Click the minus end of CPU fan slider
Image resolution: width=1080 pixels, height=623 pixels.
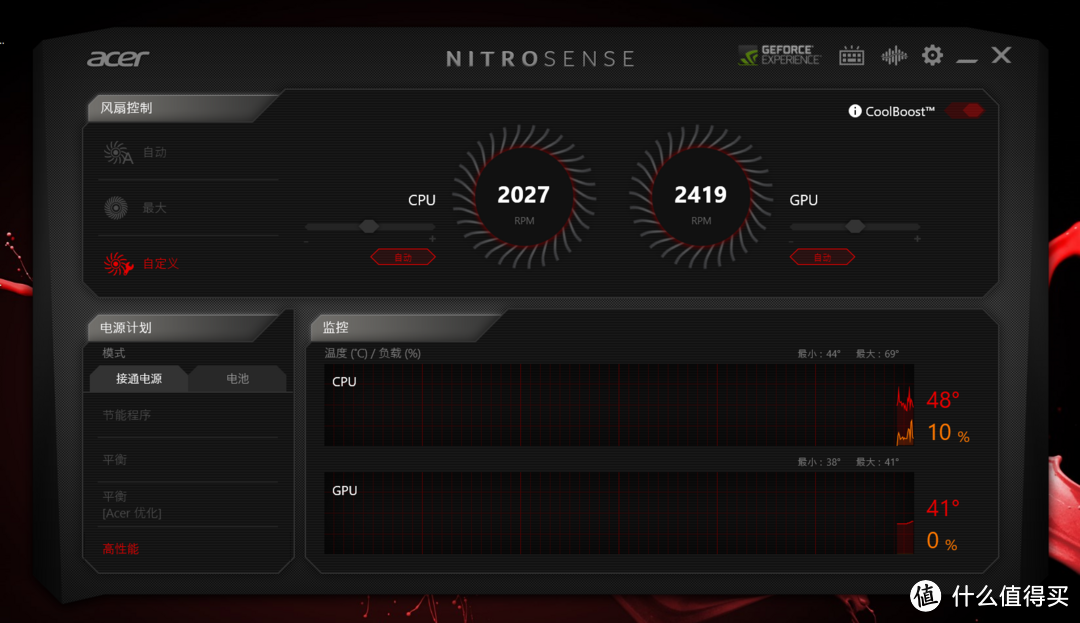[307, 241]
